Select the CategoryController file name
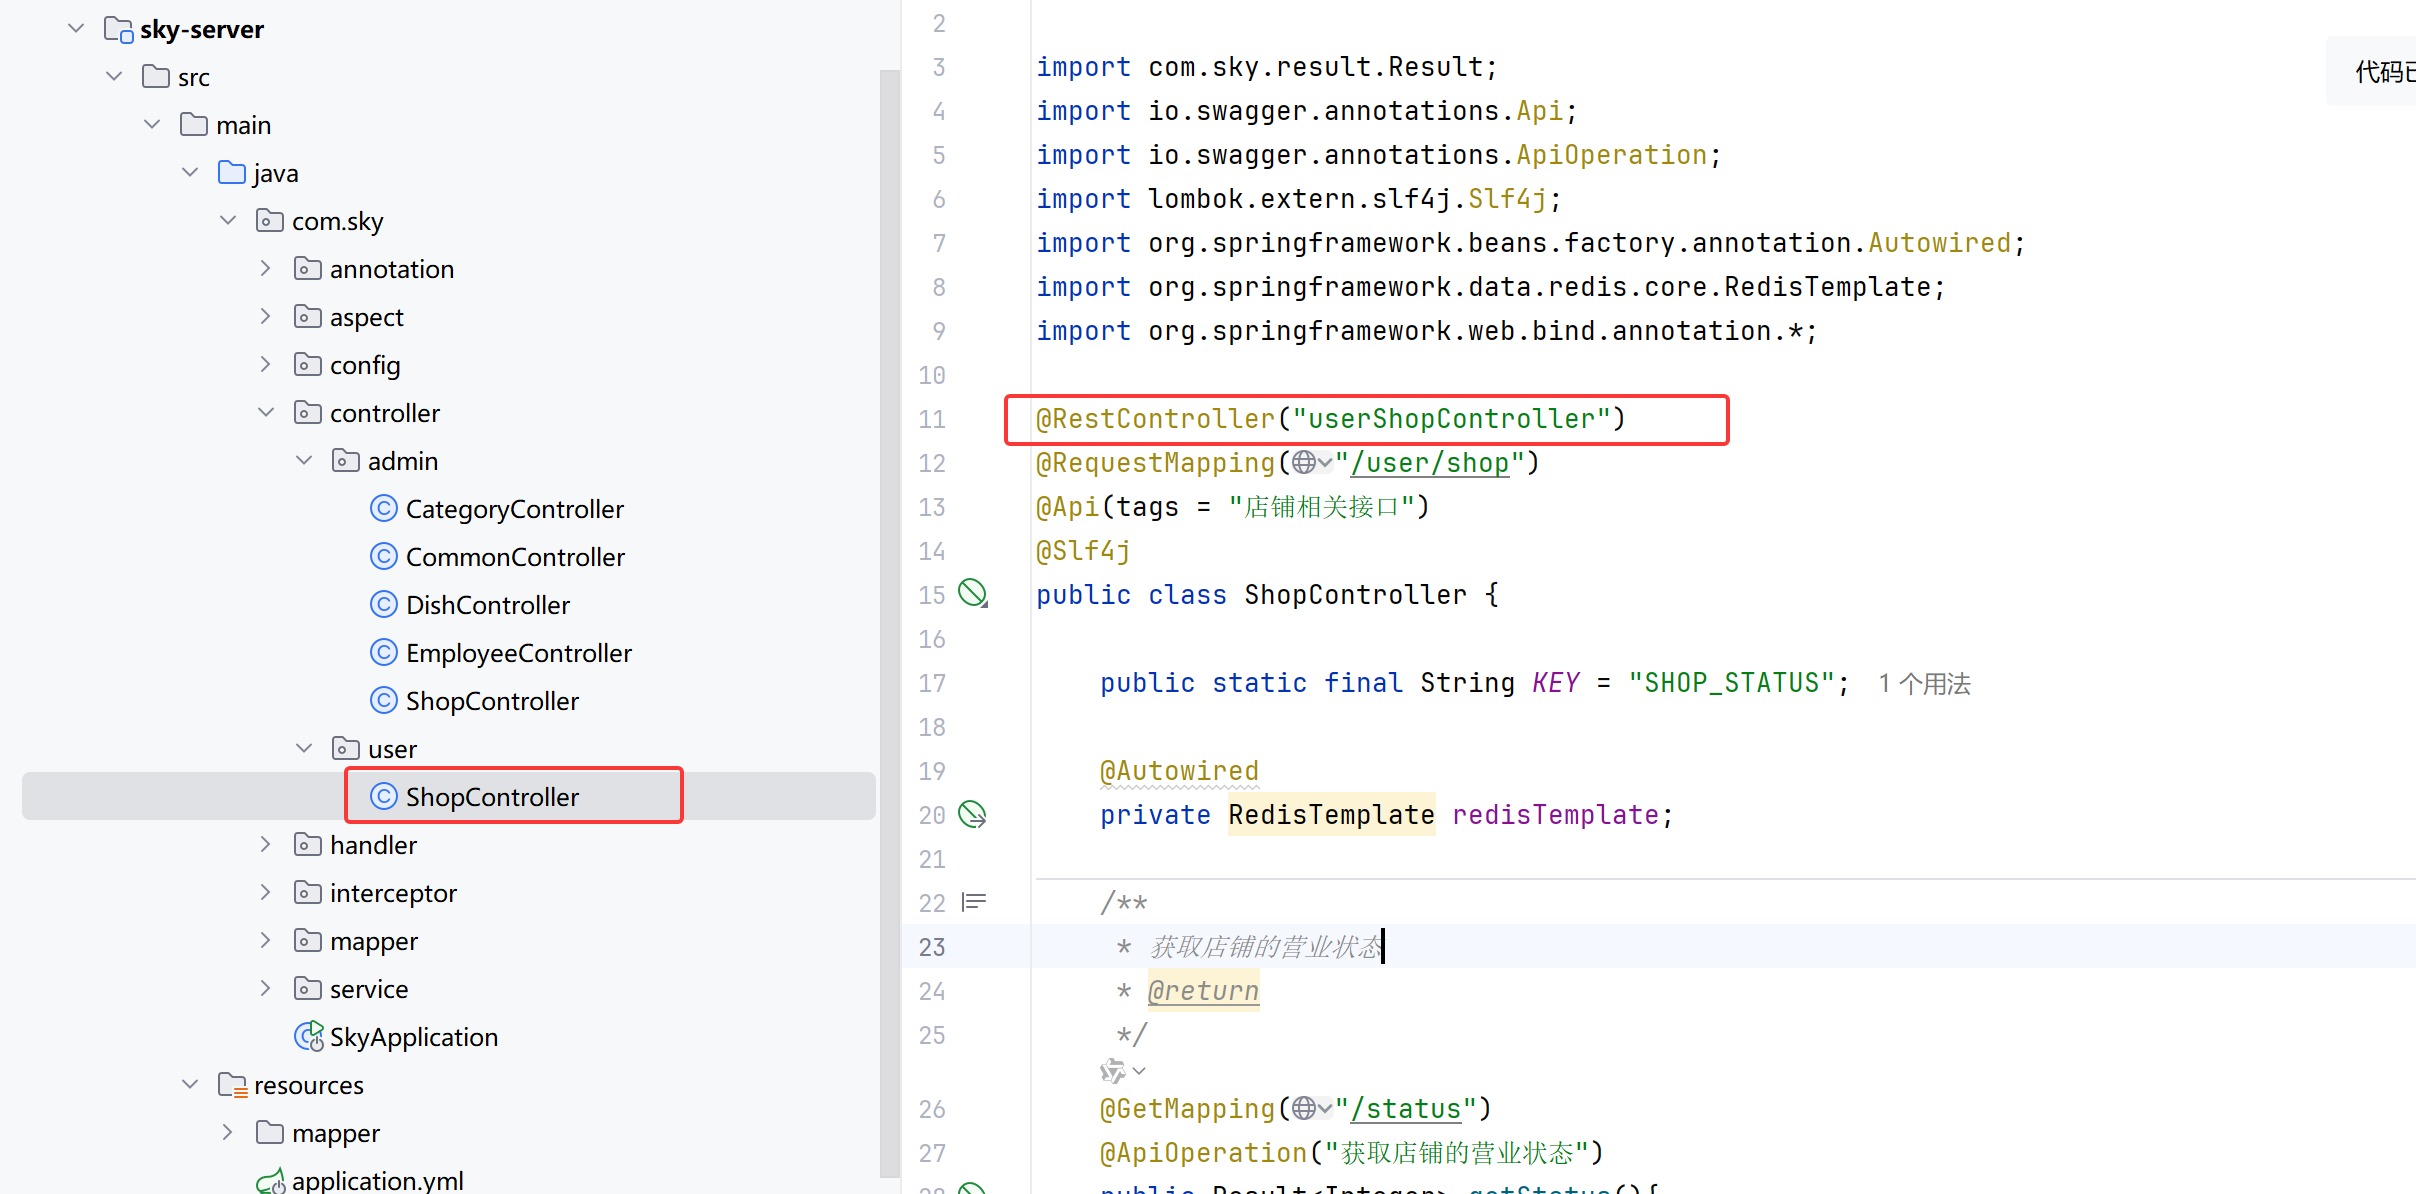Image resolution: width=2416 pixels, height=1194 pixels. coord(514,509)
